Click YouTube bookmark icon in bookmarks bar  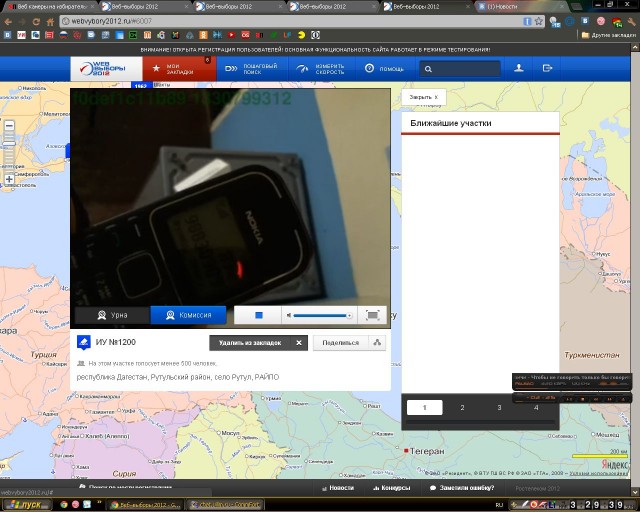click(231, 35)
